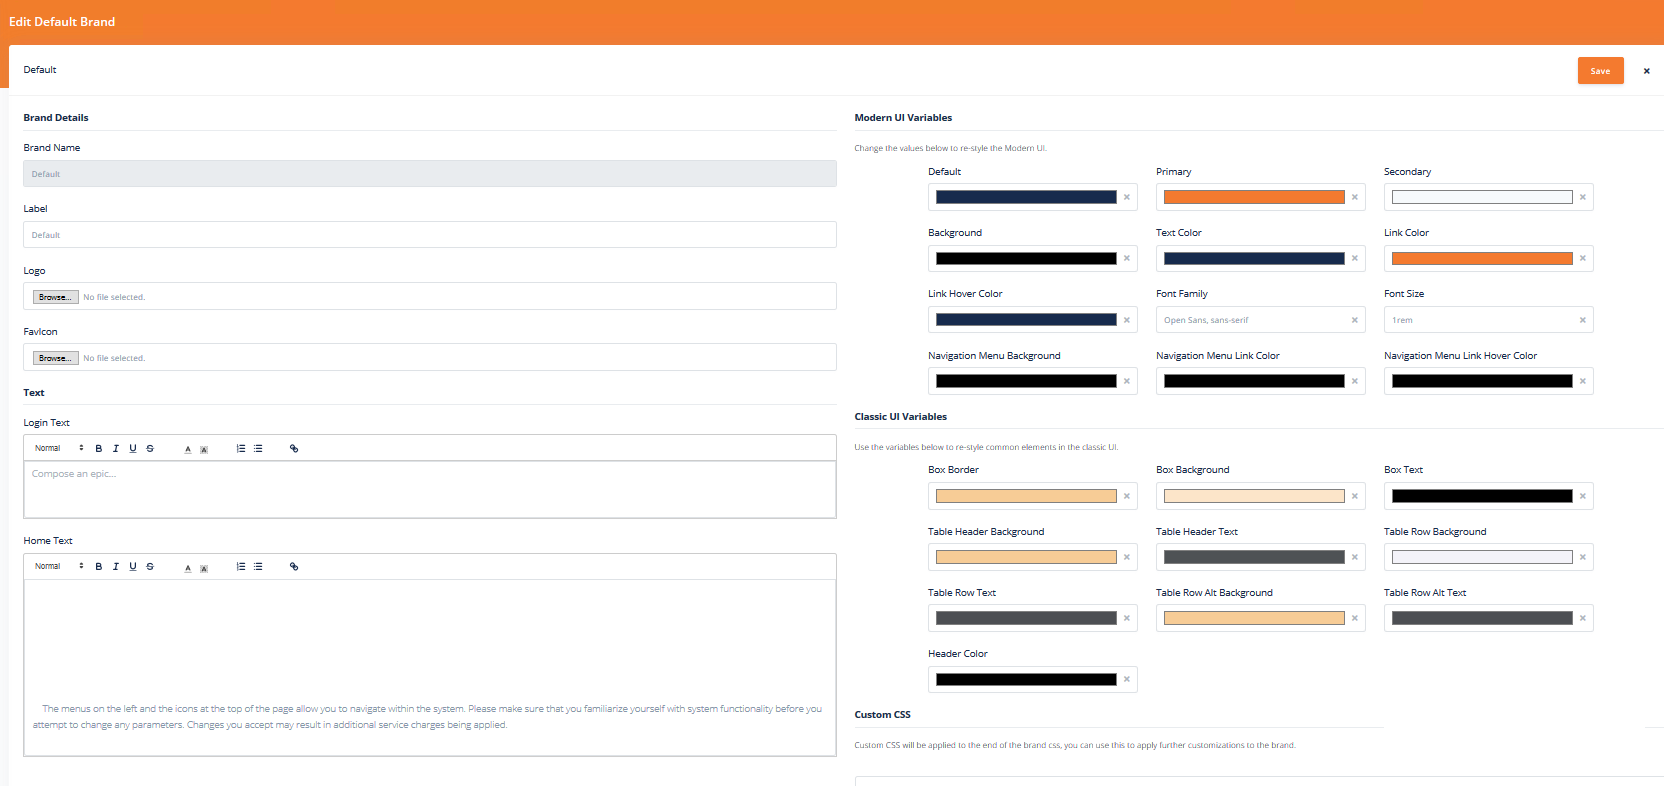
Task: Apply italic in Login Text toolbar
Action: click(116, 449)
